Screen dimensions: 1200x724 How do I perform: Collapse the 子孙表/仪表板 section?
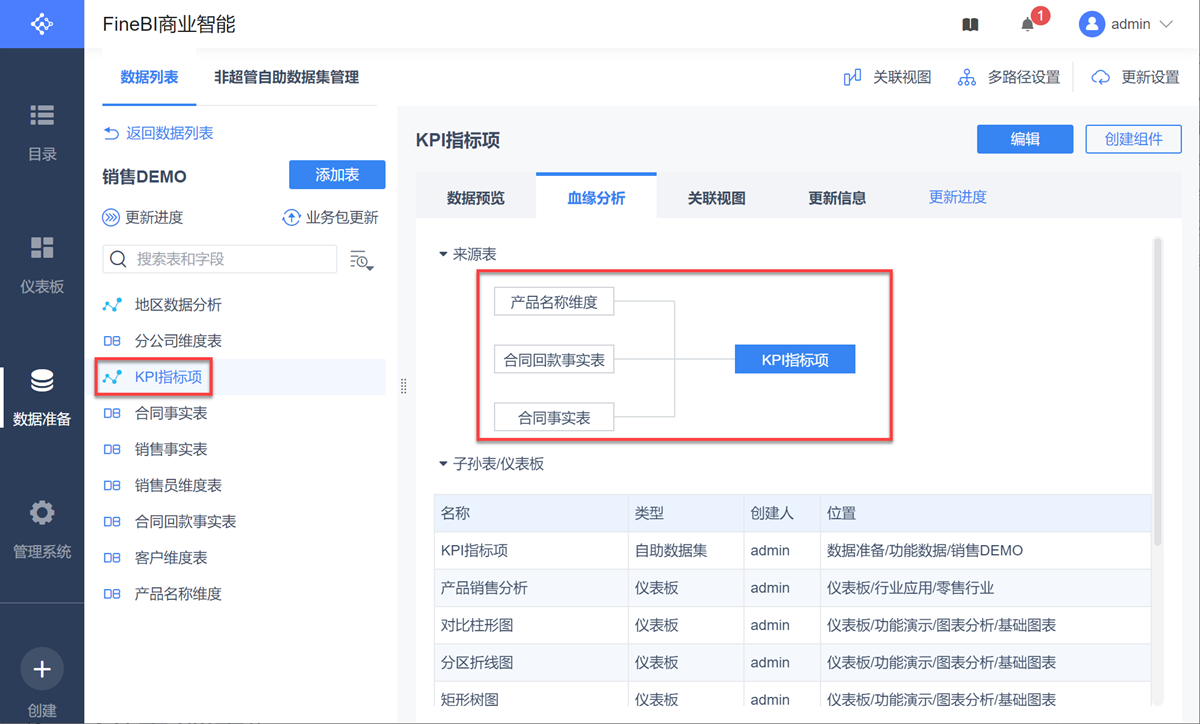tap(443, 464)
